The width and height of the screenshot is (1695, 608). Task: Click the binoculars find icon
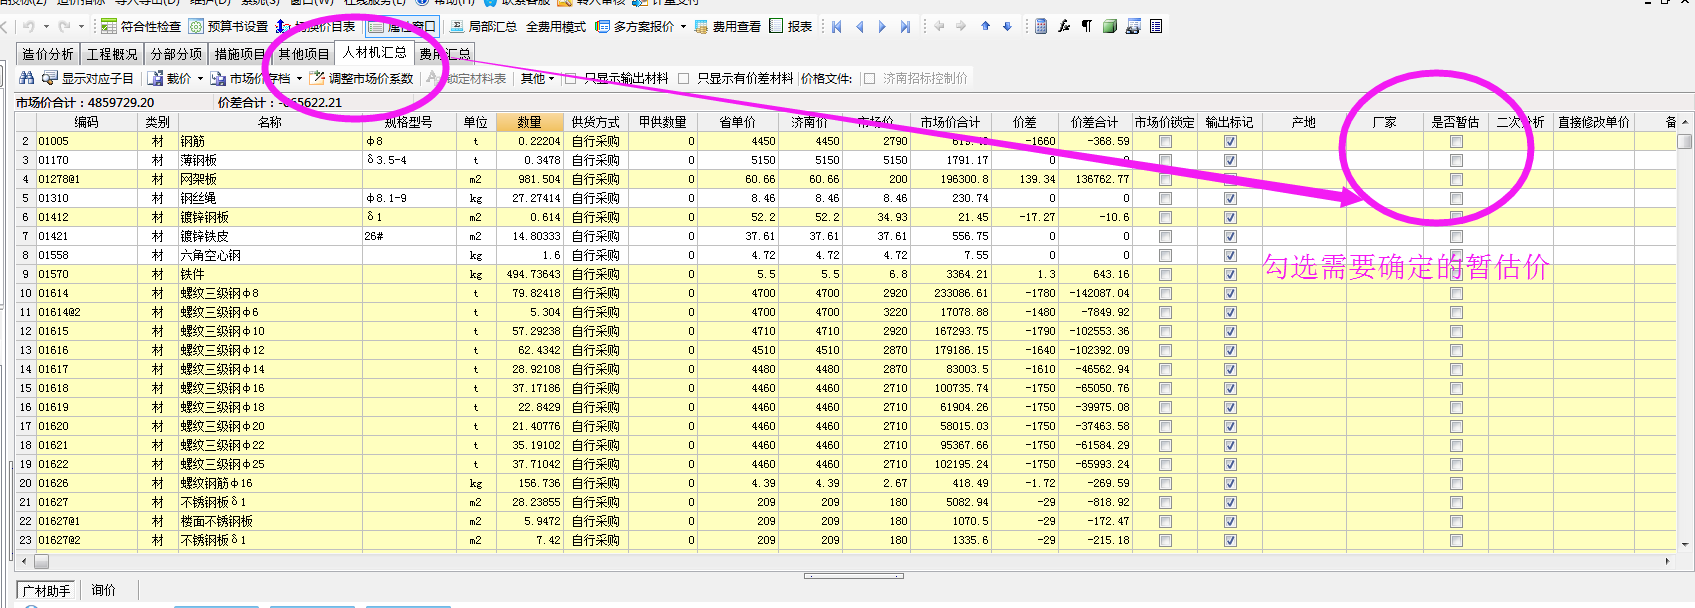tap(26, 78)
